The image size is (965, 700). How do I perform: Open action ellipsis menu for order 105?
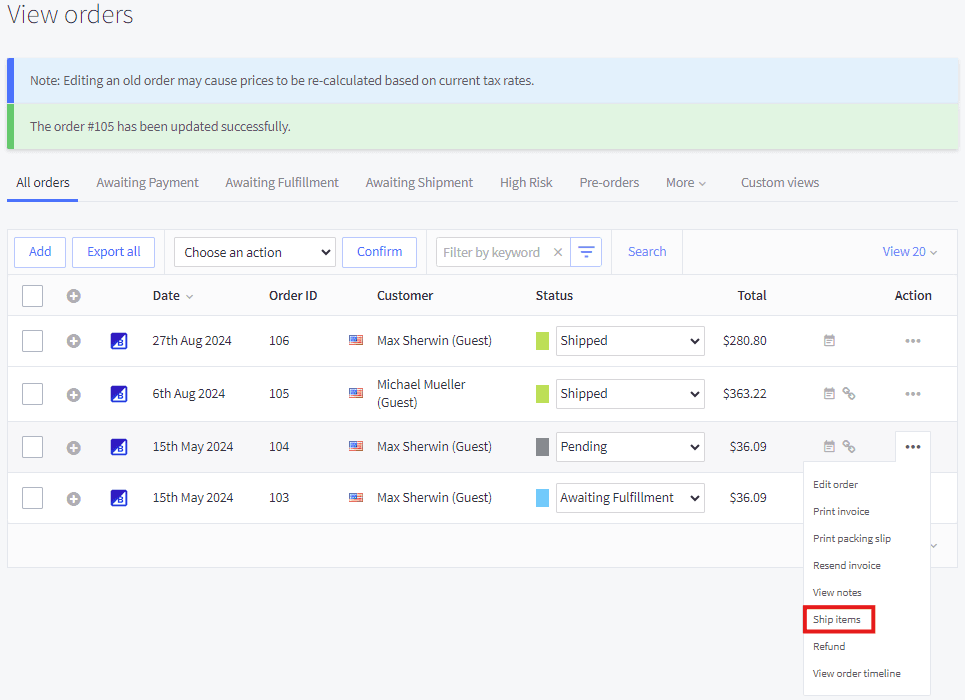[913, 394]
